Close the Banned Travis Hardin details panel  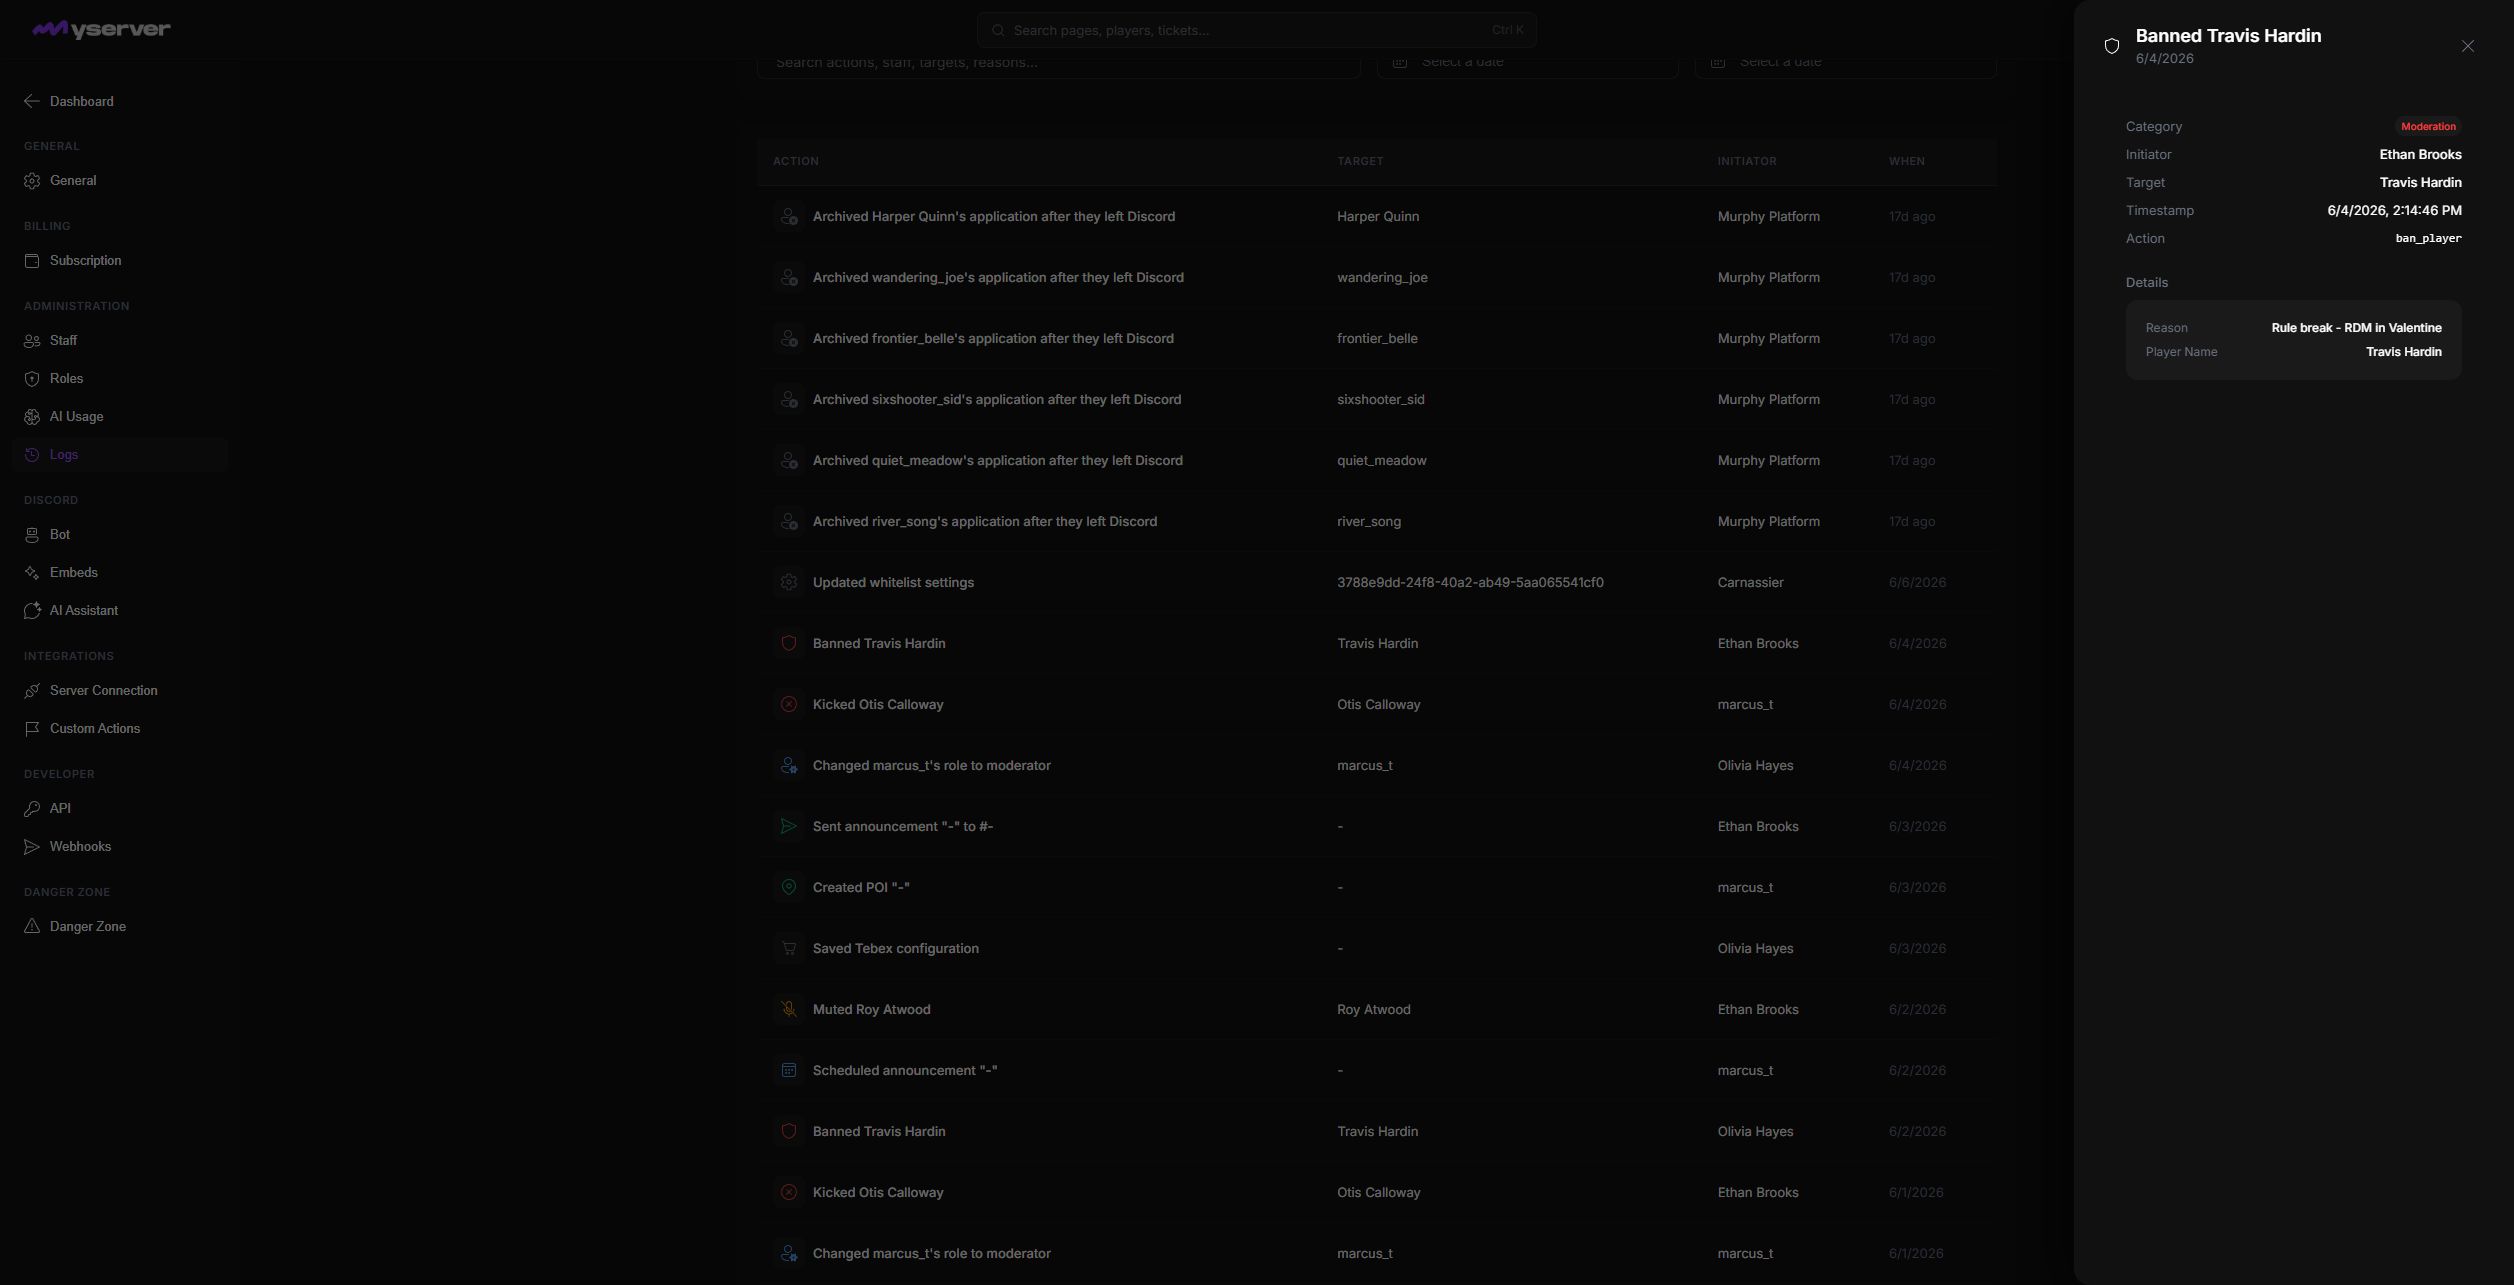(2467, 46)
